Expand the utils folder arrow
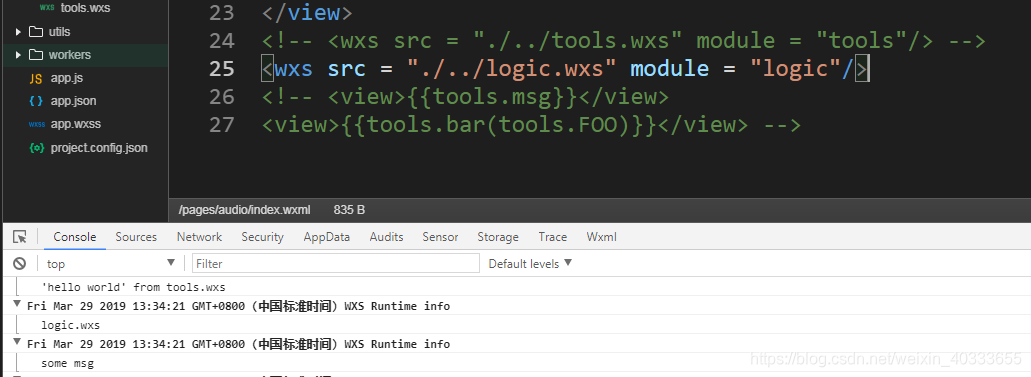This screenshot has height=377, width=1031. point(18,32)
